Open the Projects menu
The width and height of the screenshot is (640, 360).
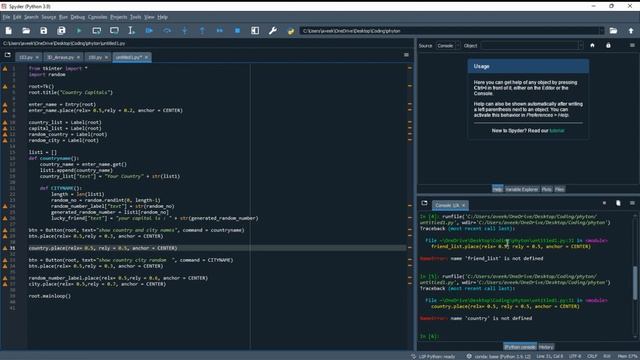[x=119, y=17]
